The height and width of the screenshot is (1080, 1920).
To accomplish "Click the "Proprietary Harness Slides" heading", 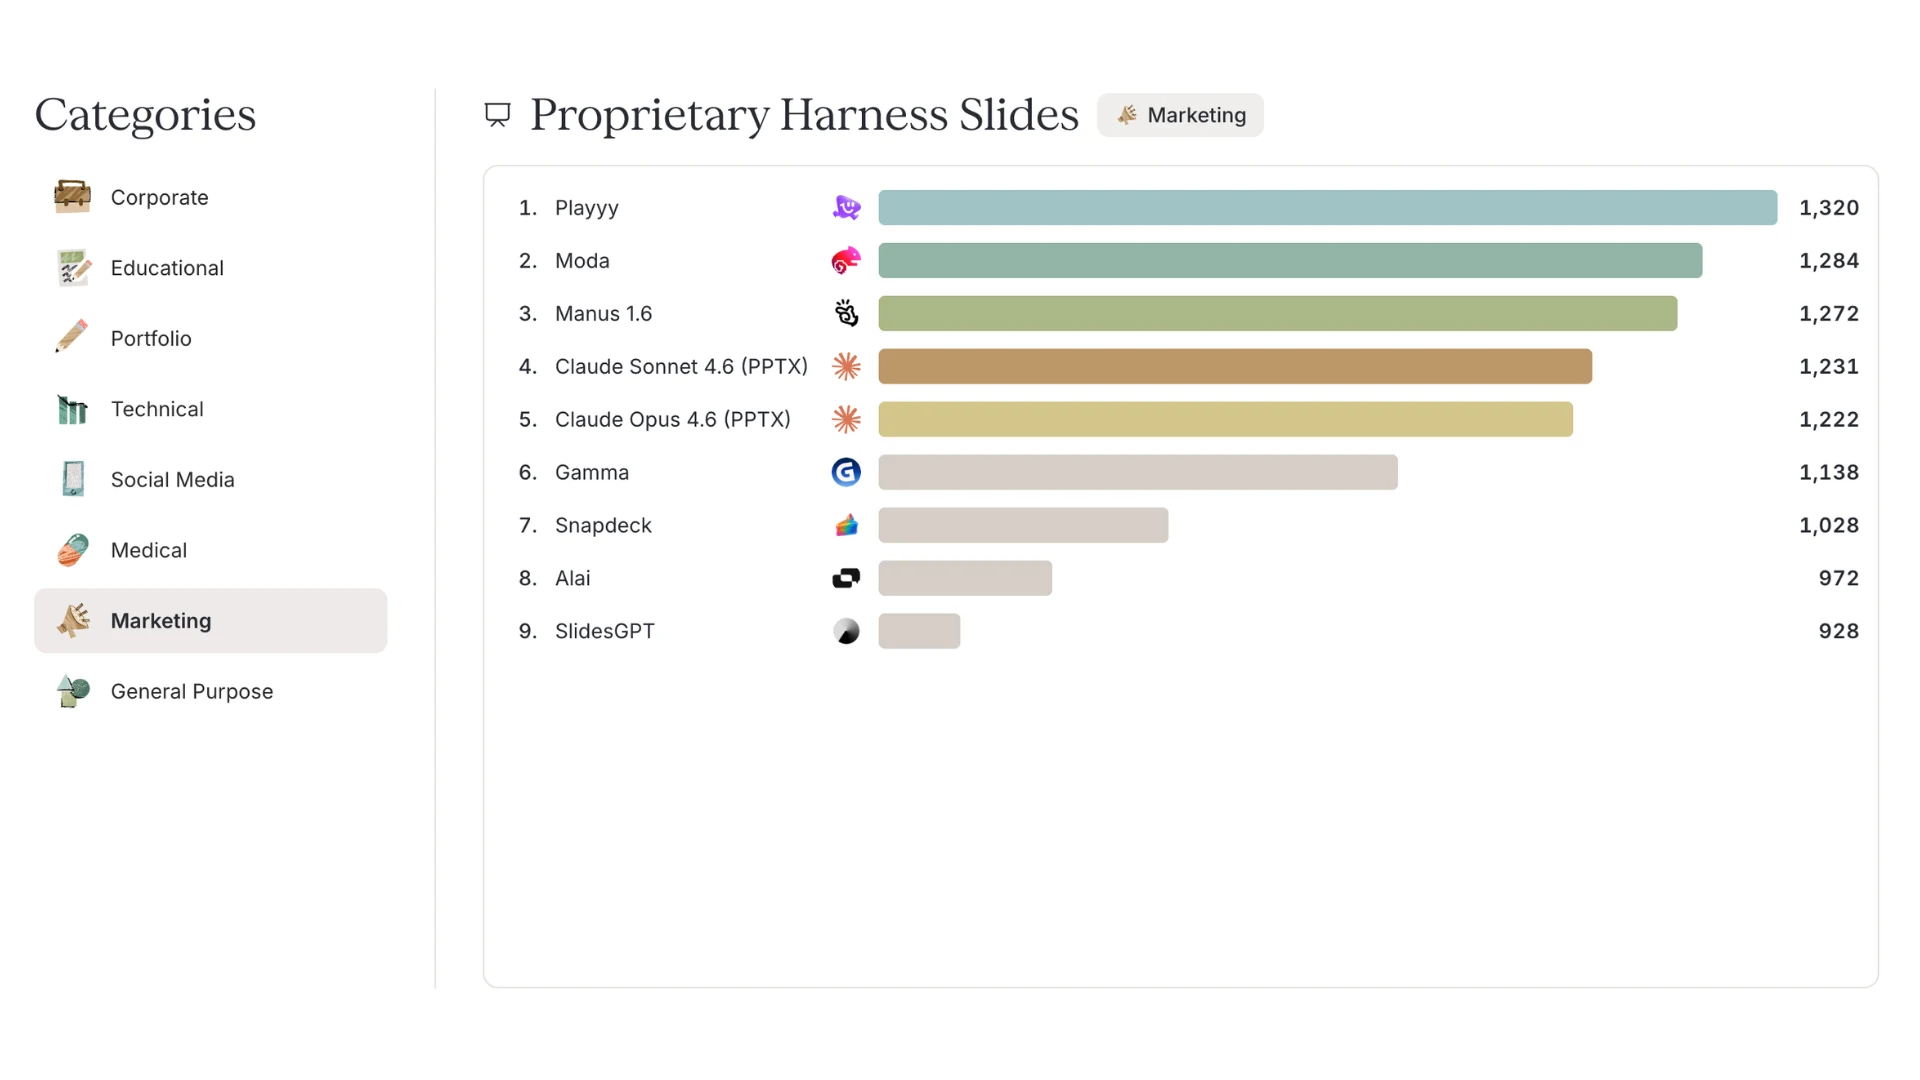I will point(804,115).
